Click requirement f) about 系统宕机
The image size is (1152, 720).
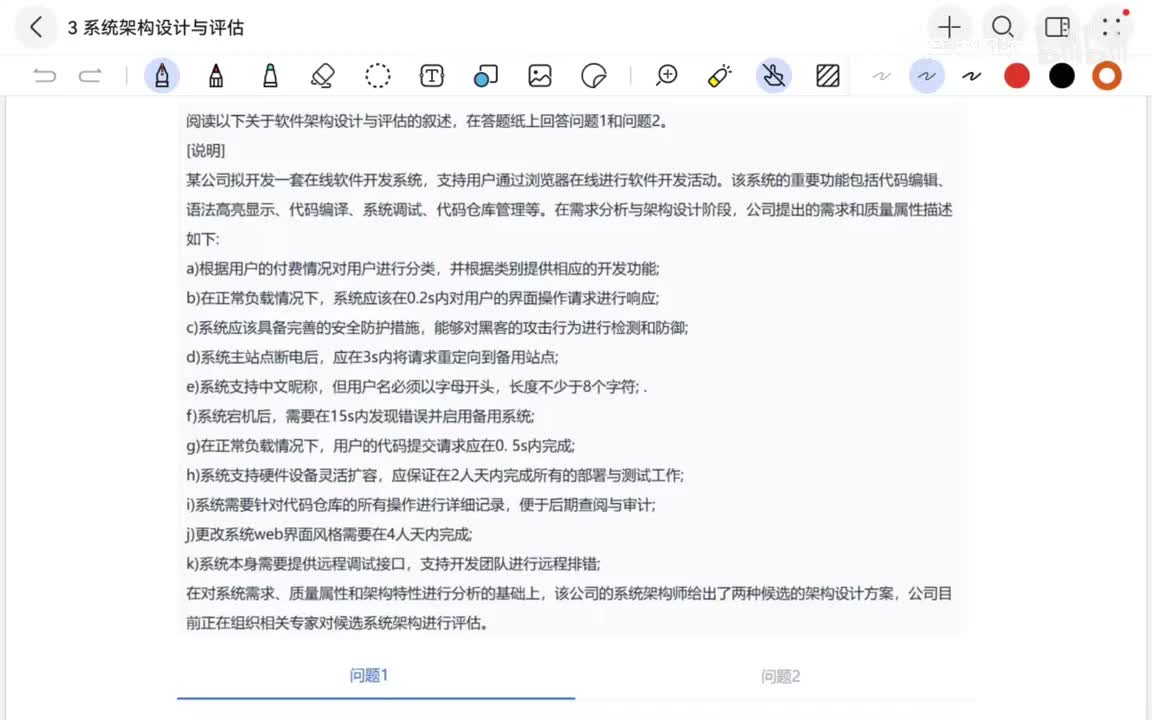(360, 416)
